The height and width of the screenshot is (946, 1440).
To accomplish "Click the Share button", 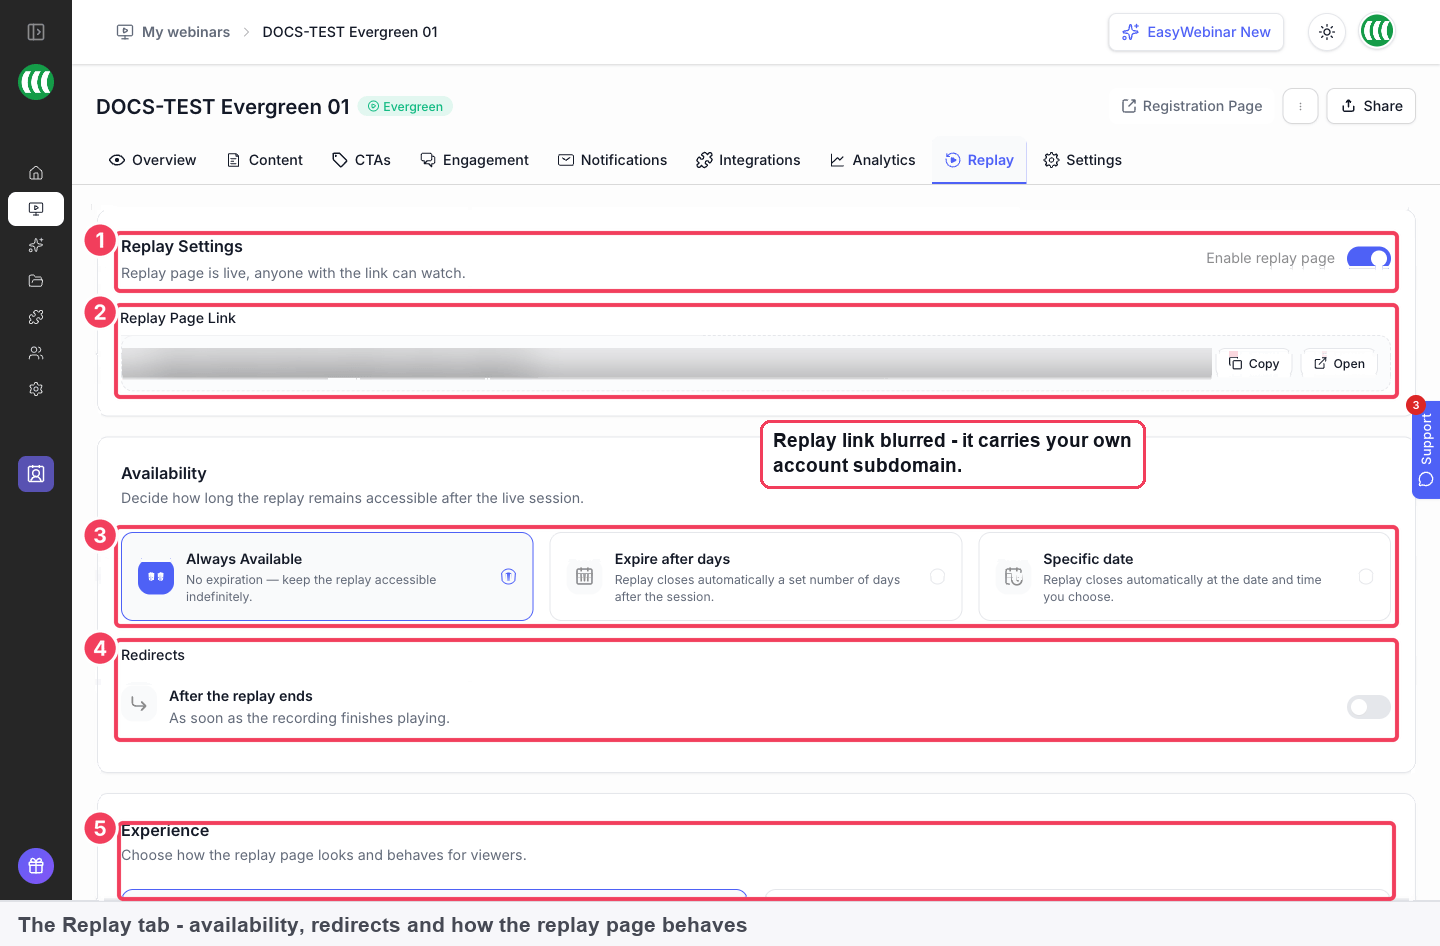I will [x=1371, y=106].
